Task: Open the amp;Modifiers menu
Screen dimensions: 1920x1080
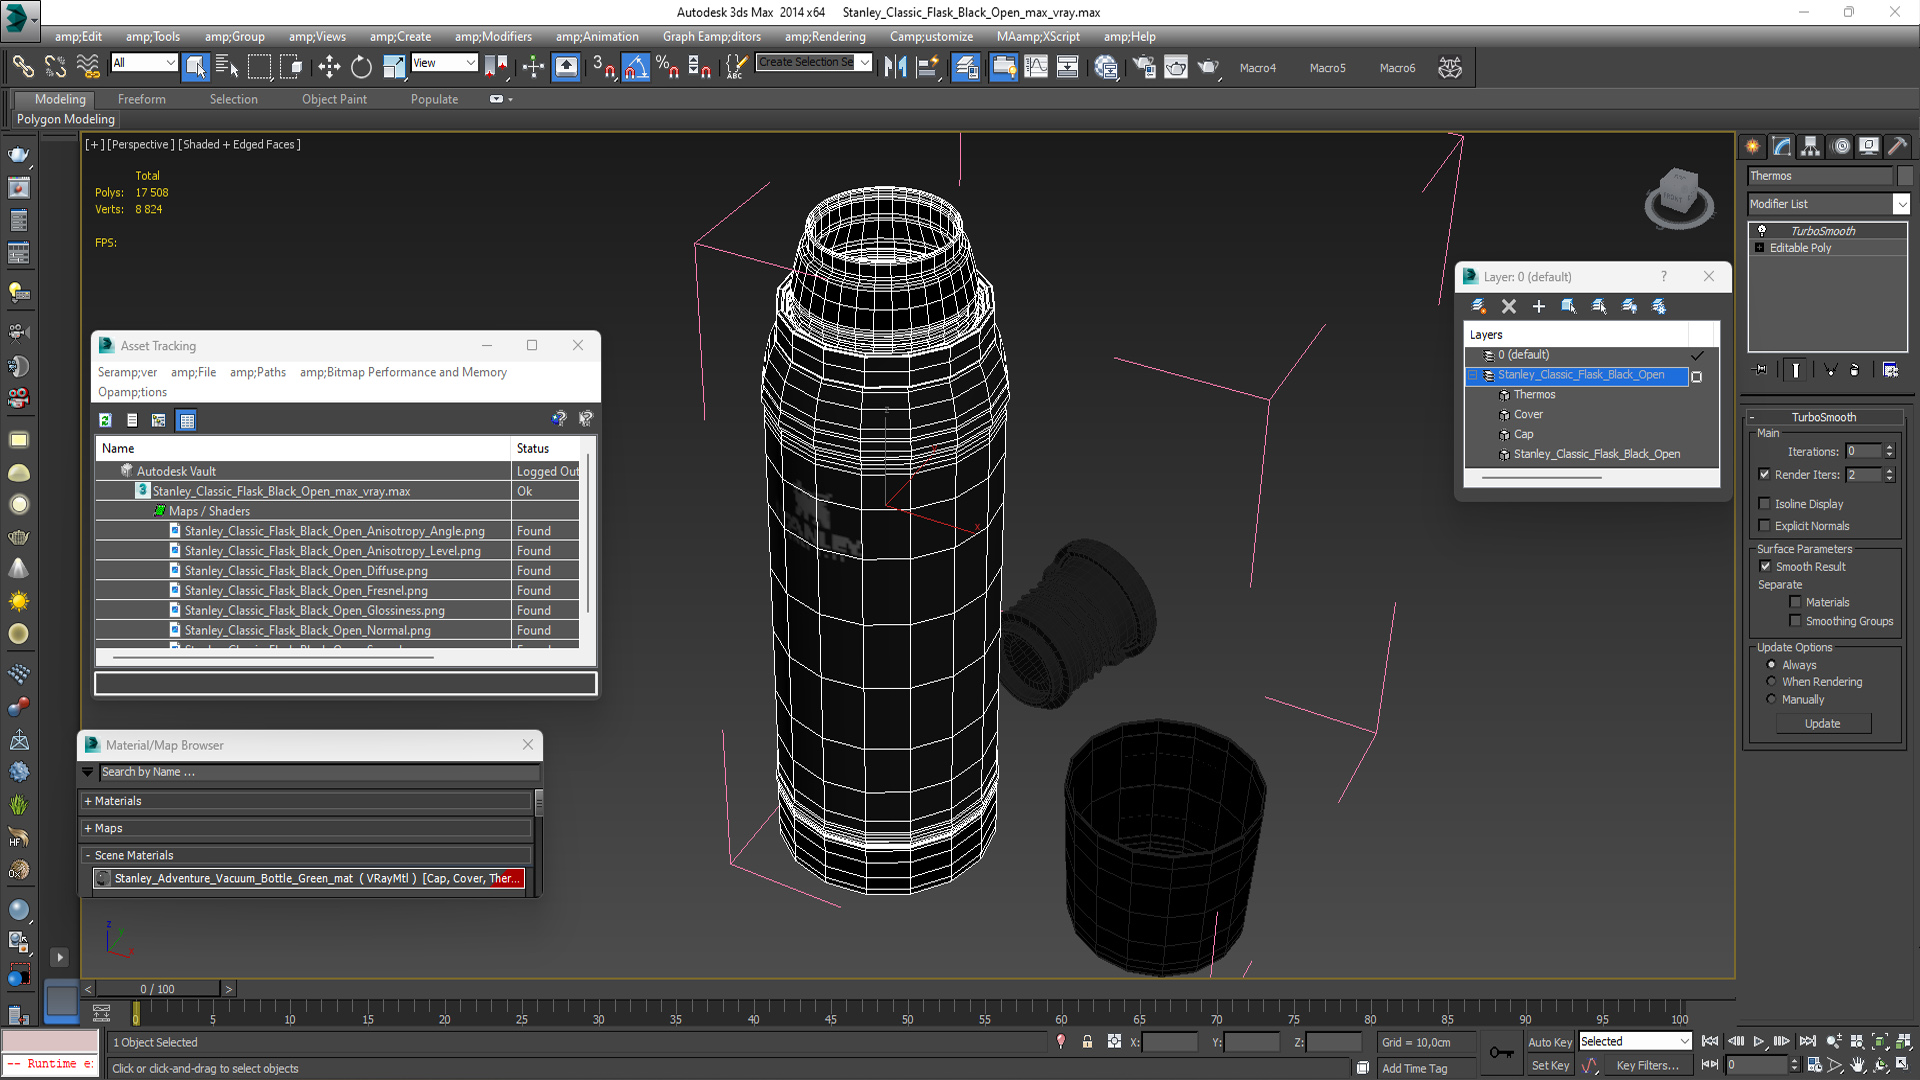Action: tap(493, 37)
